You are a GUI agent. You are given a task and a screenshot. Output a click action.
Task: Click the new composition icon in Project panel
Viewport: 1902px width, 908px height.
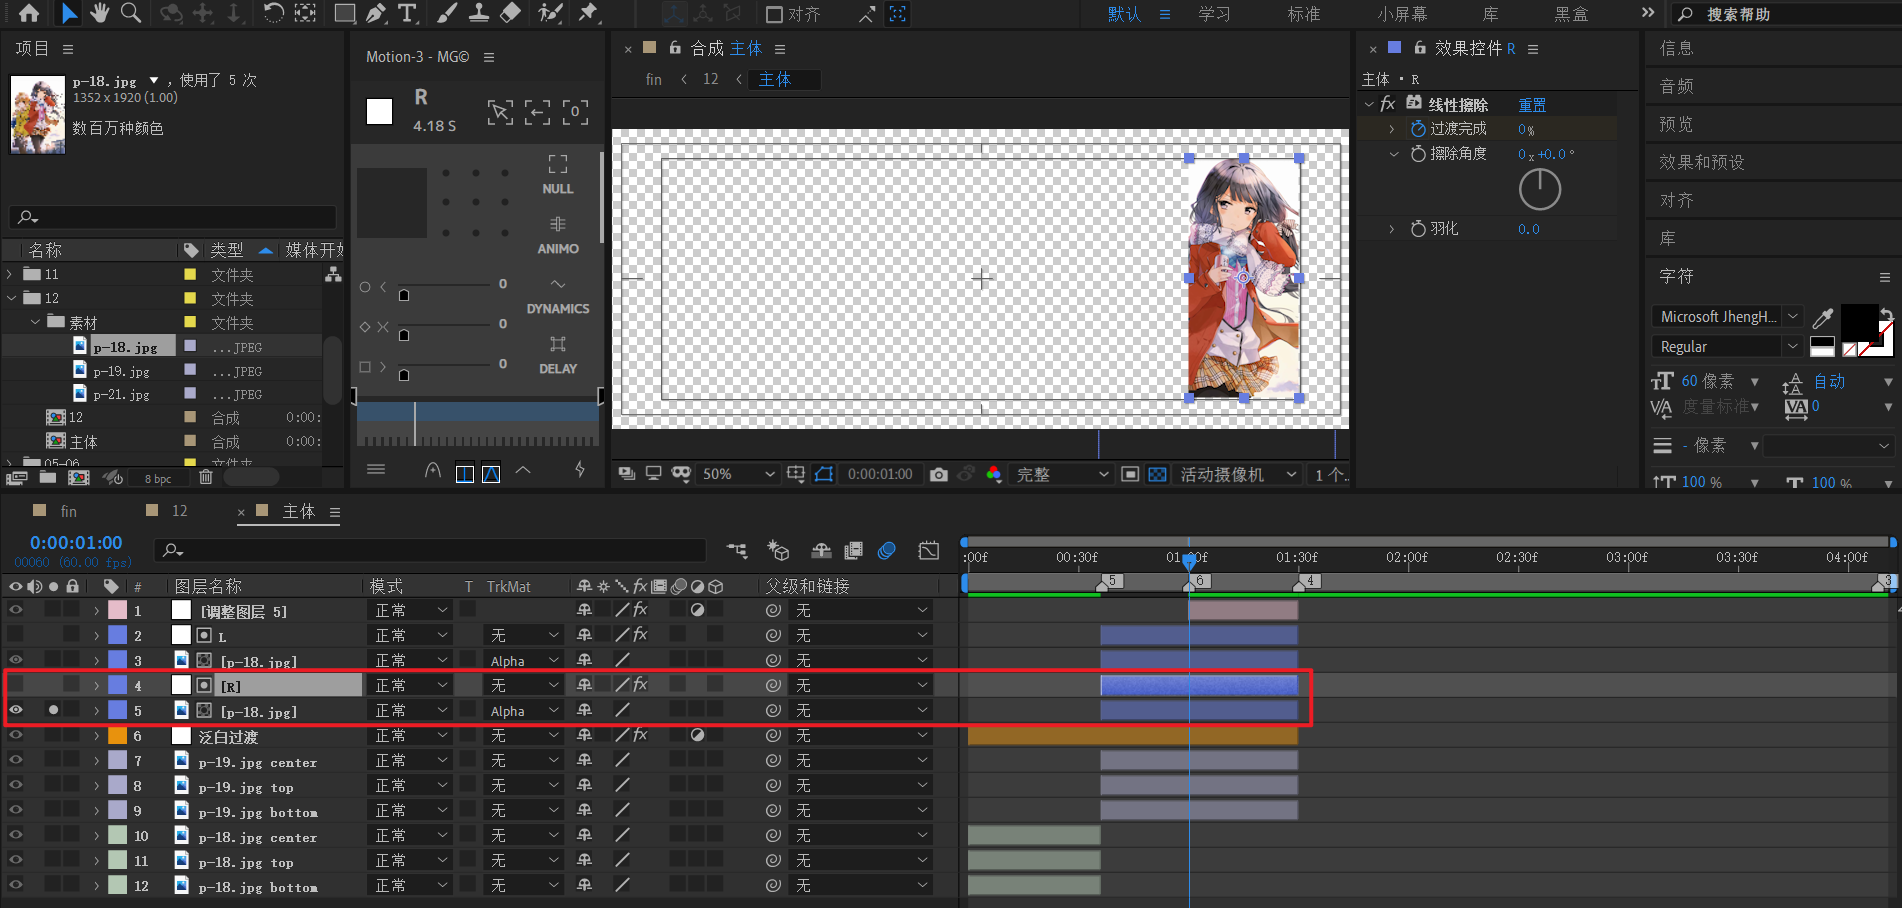point(78,478)
